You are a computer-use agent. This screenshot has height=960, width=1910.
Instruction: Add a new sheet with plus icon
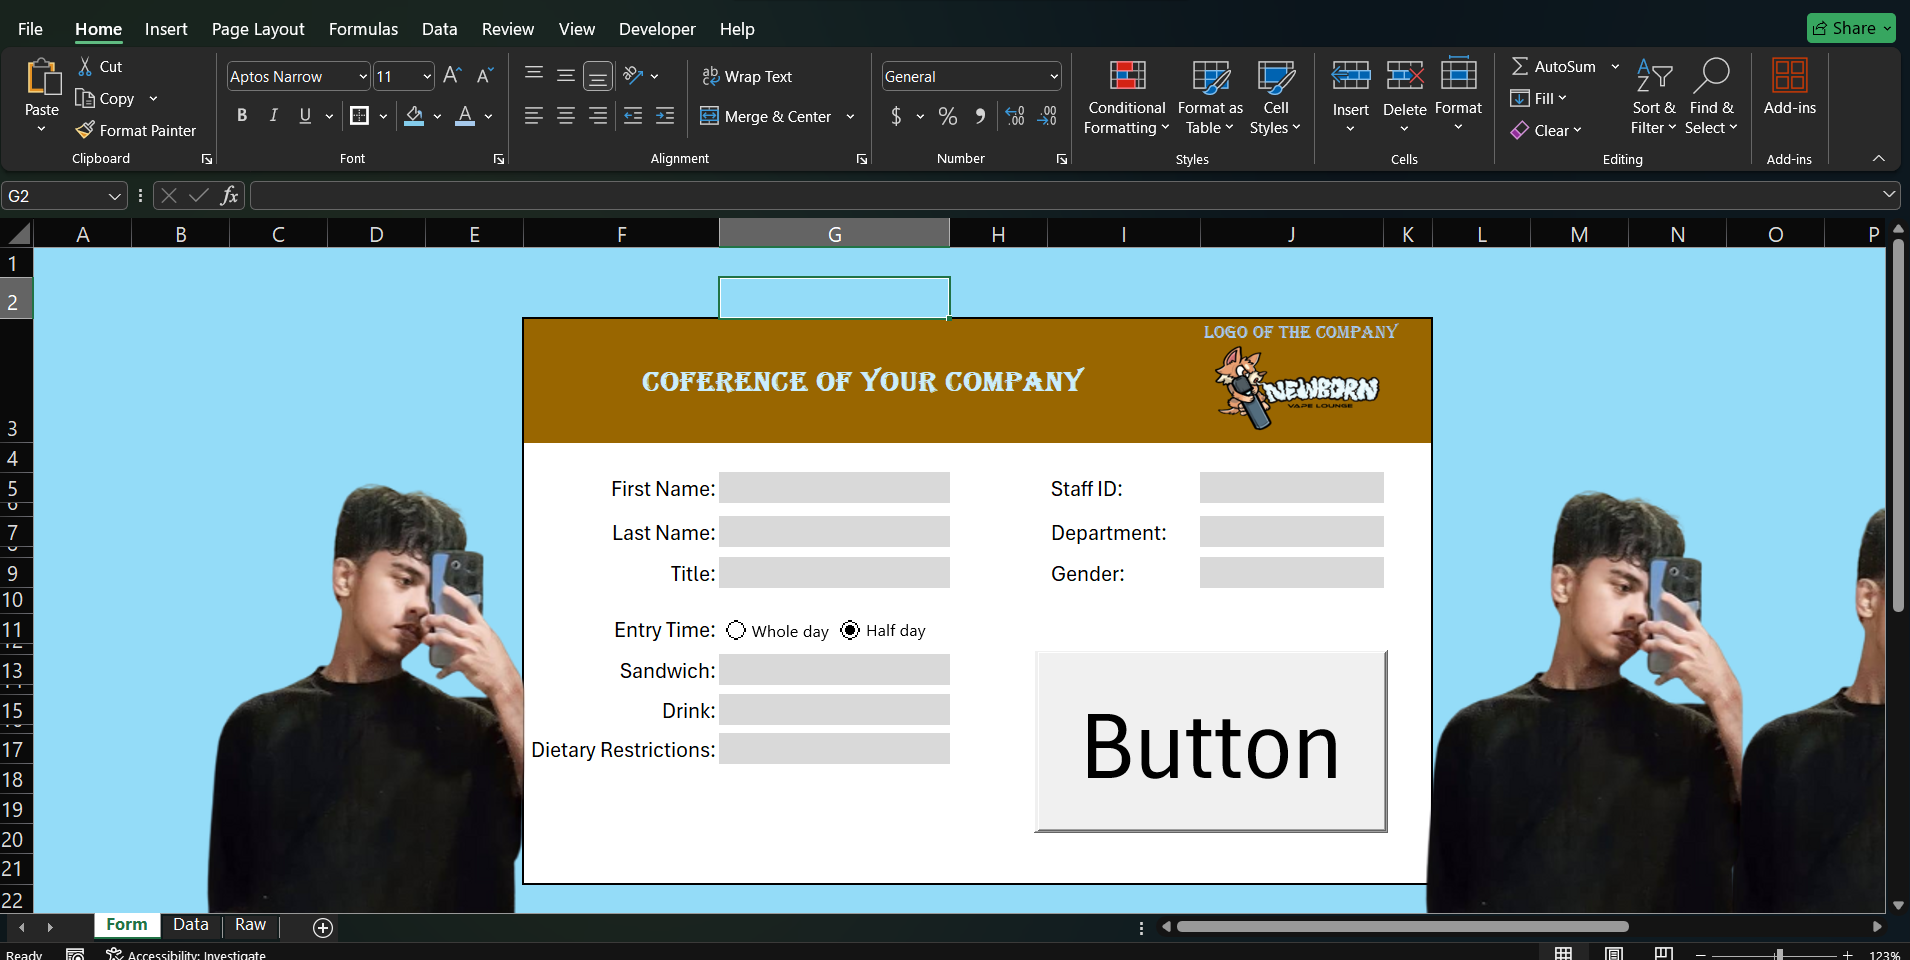tap(323, 928)
